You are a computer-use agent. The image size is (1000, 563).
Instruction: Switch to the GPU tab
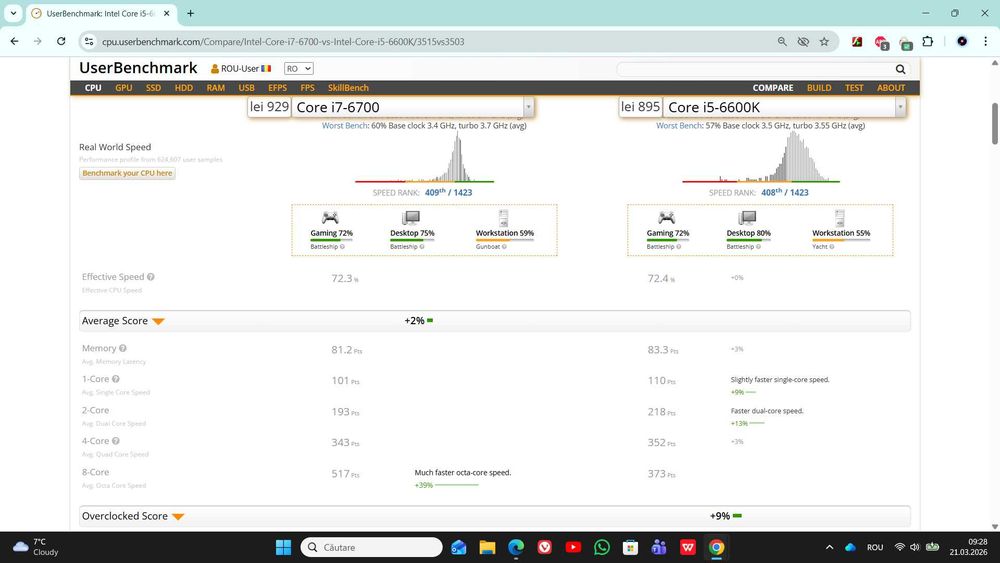(124, 88)
